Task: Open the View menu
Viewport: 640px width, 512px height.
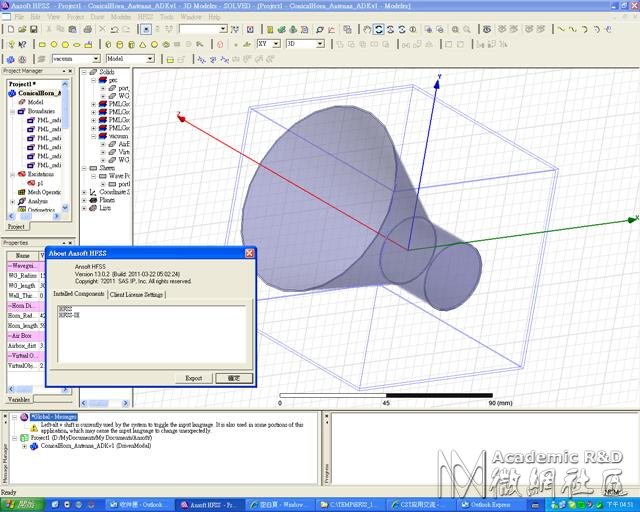Action: (x=53, y=17)
